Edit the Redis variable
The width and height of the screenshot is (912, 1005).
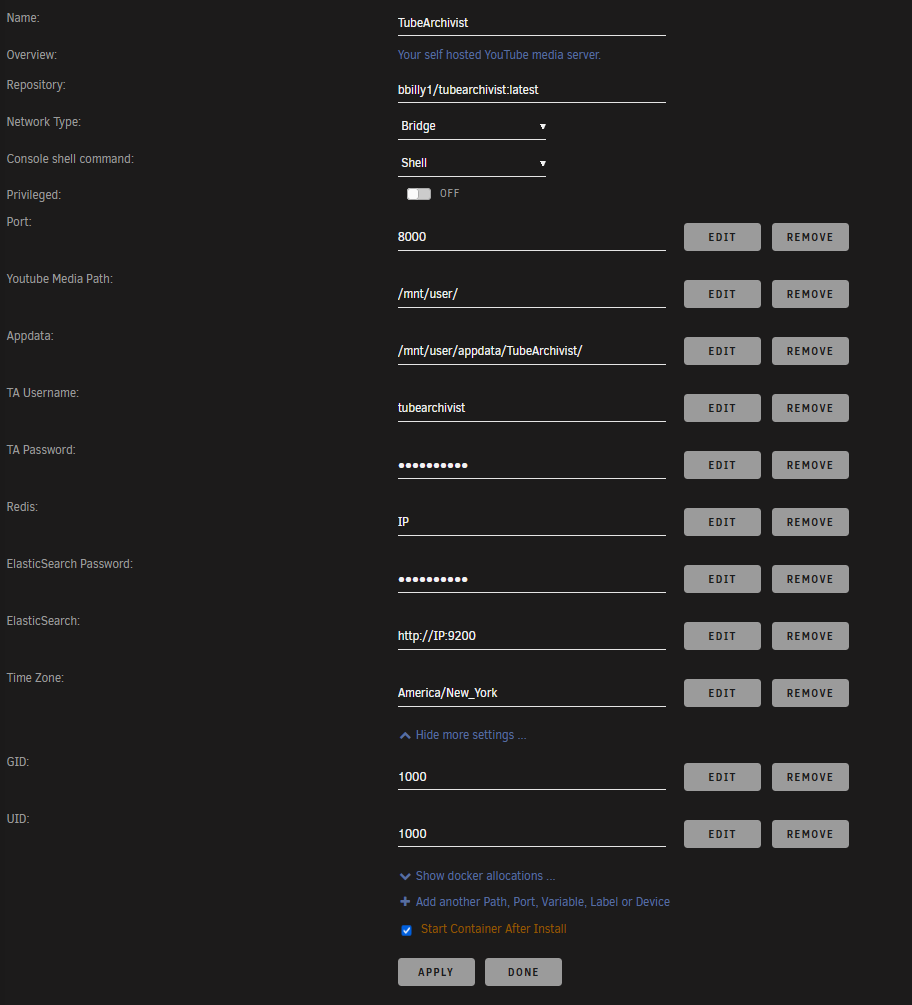click(x=722, y=522)
